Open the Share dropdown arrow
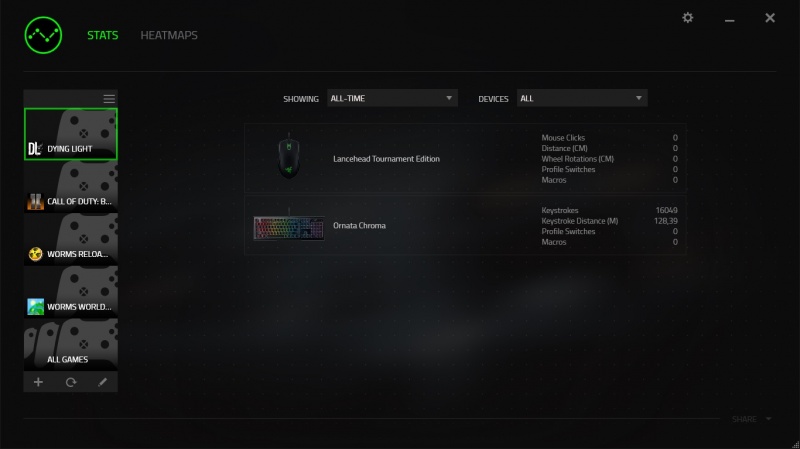The width and height of the screenshot is (800, 449). pyautogui.click(x=768, y=419)
